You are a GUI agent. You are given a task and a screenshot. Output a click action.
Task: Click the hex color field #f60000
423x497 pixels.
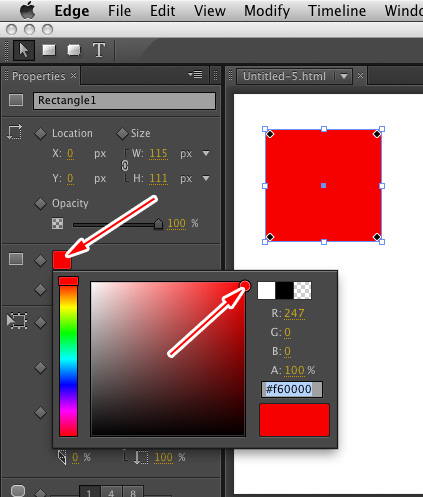coord(292,389)
